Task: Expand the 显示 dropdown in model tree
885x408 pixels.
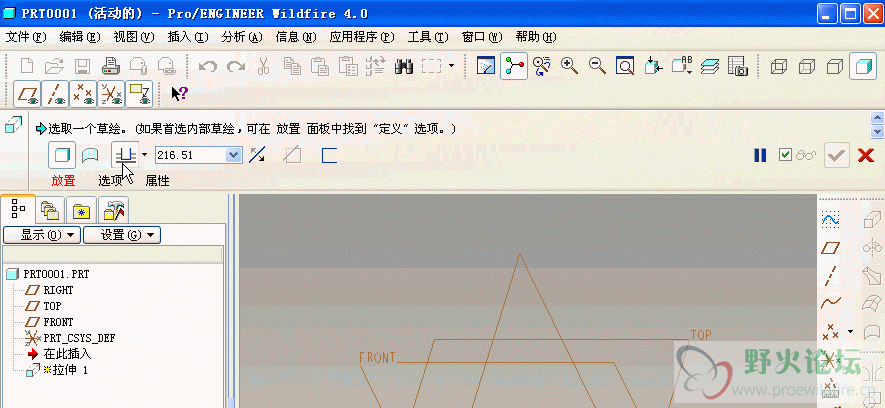Action: (x=42, y=235)
